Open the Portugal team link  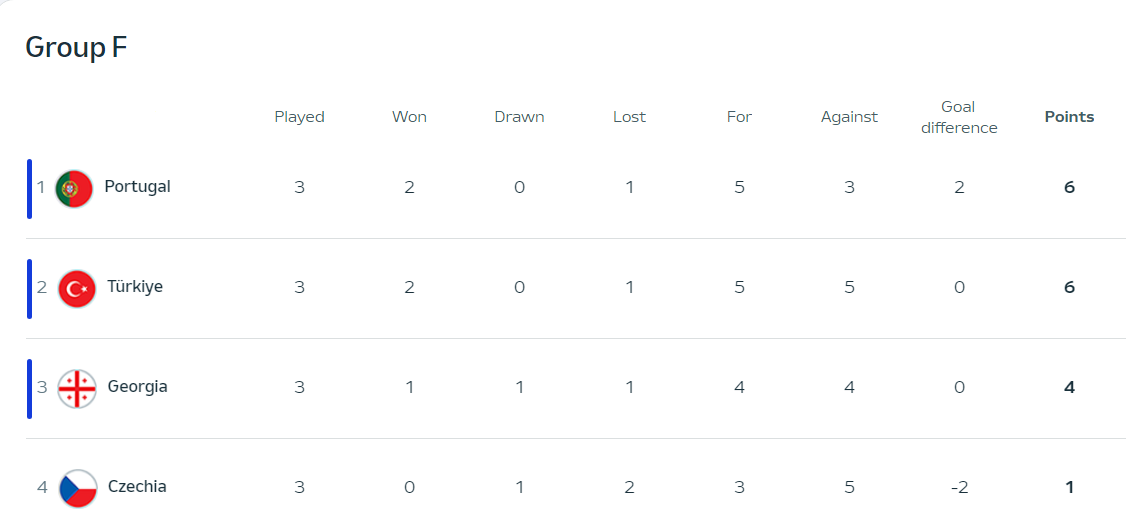pos(137,187)
